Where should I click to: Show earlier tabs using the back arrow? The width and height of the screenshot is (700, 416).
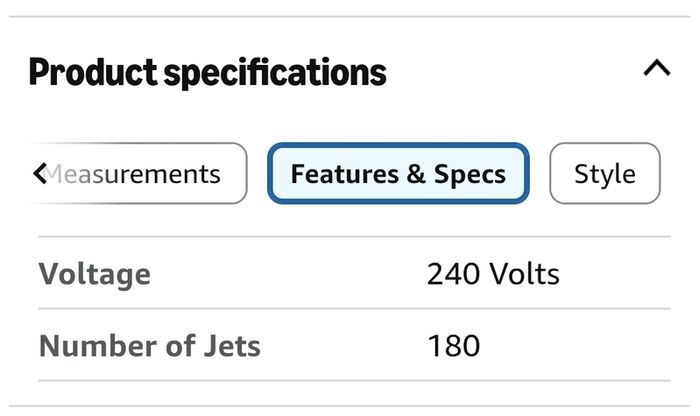pos(40,173)
